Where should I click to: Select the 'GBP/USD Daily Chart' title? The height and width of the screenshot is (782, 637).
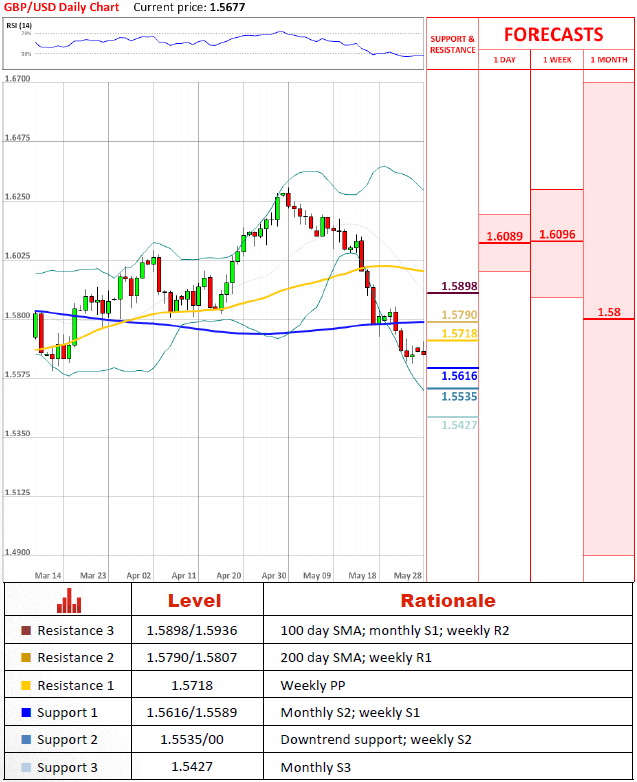[61, 7]
